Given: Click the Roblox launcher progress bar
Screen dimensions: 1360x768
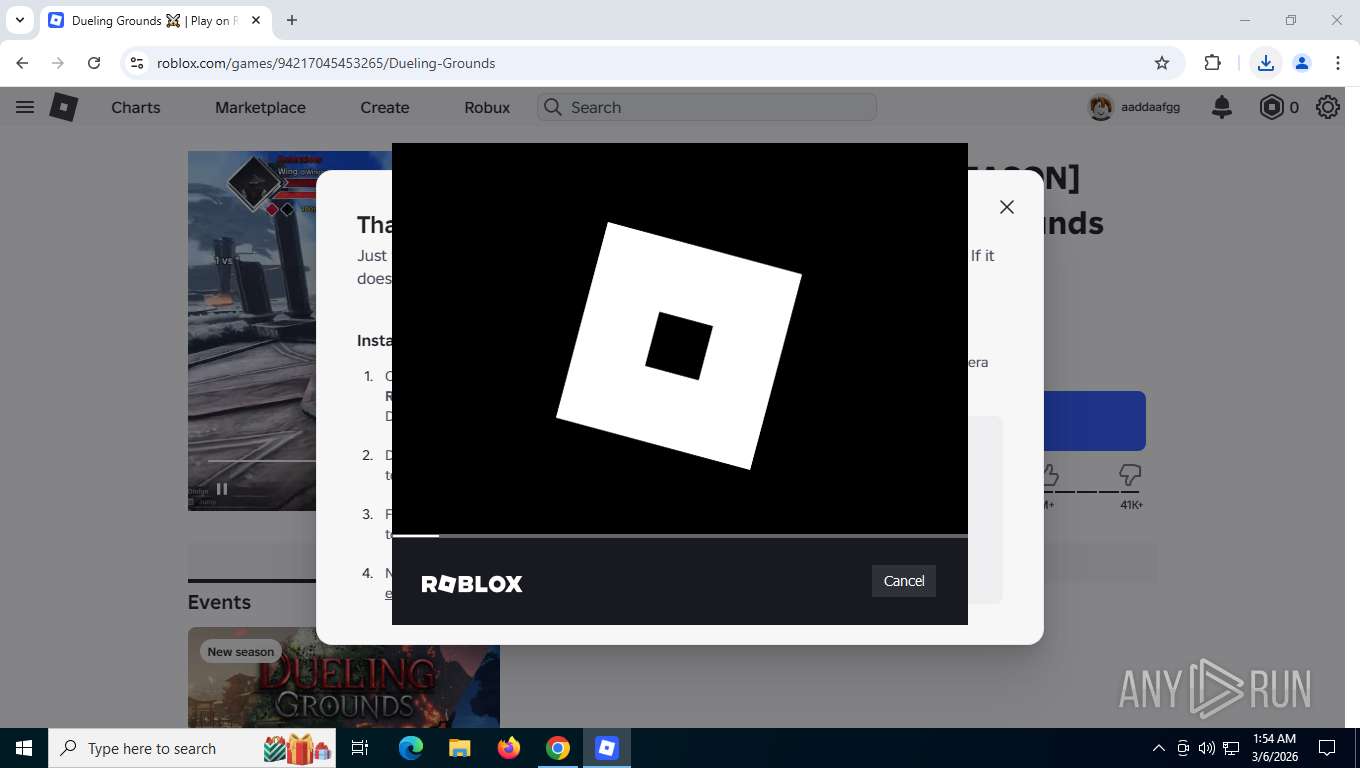Looking at the screenshot, I should 680,536.
